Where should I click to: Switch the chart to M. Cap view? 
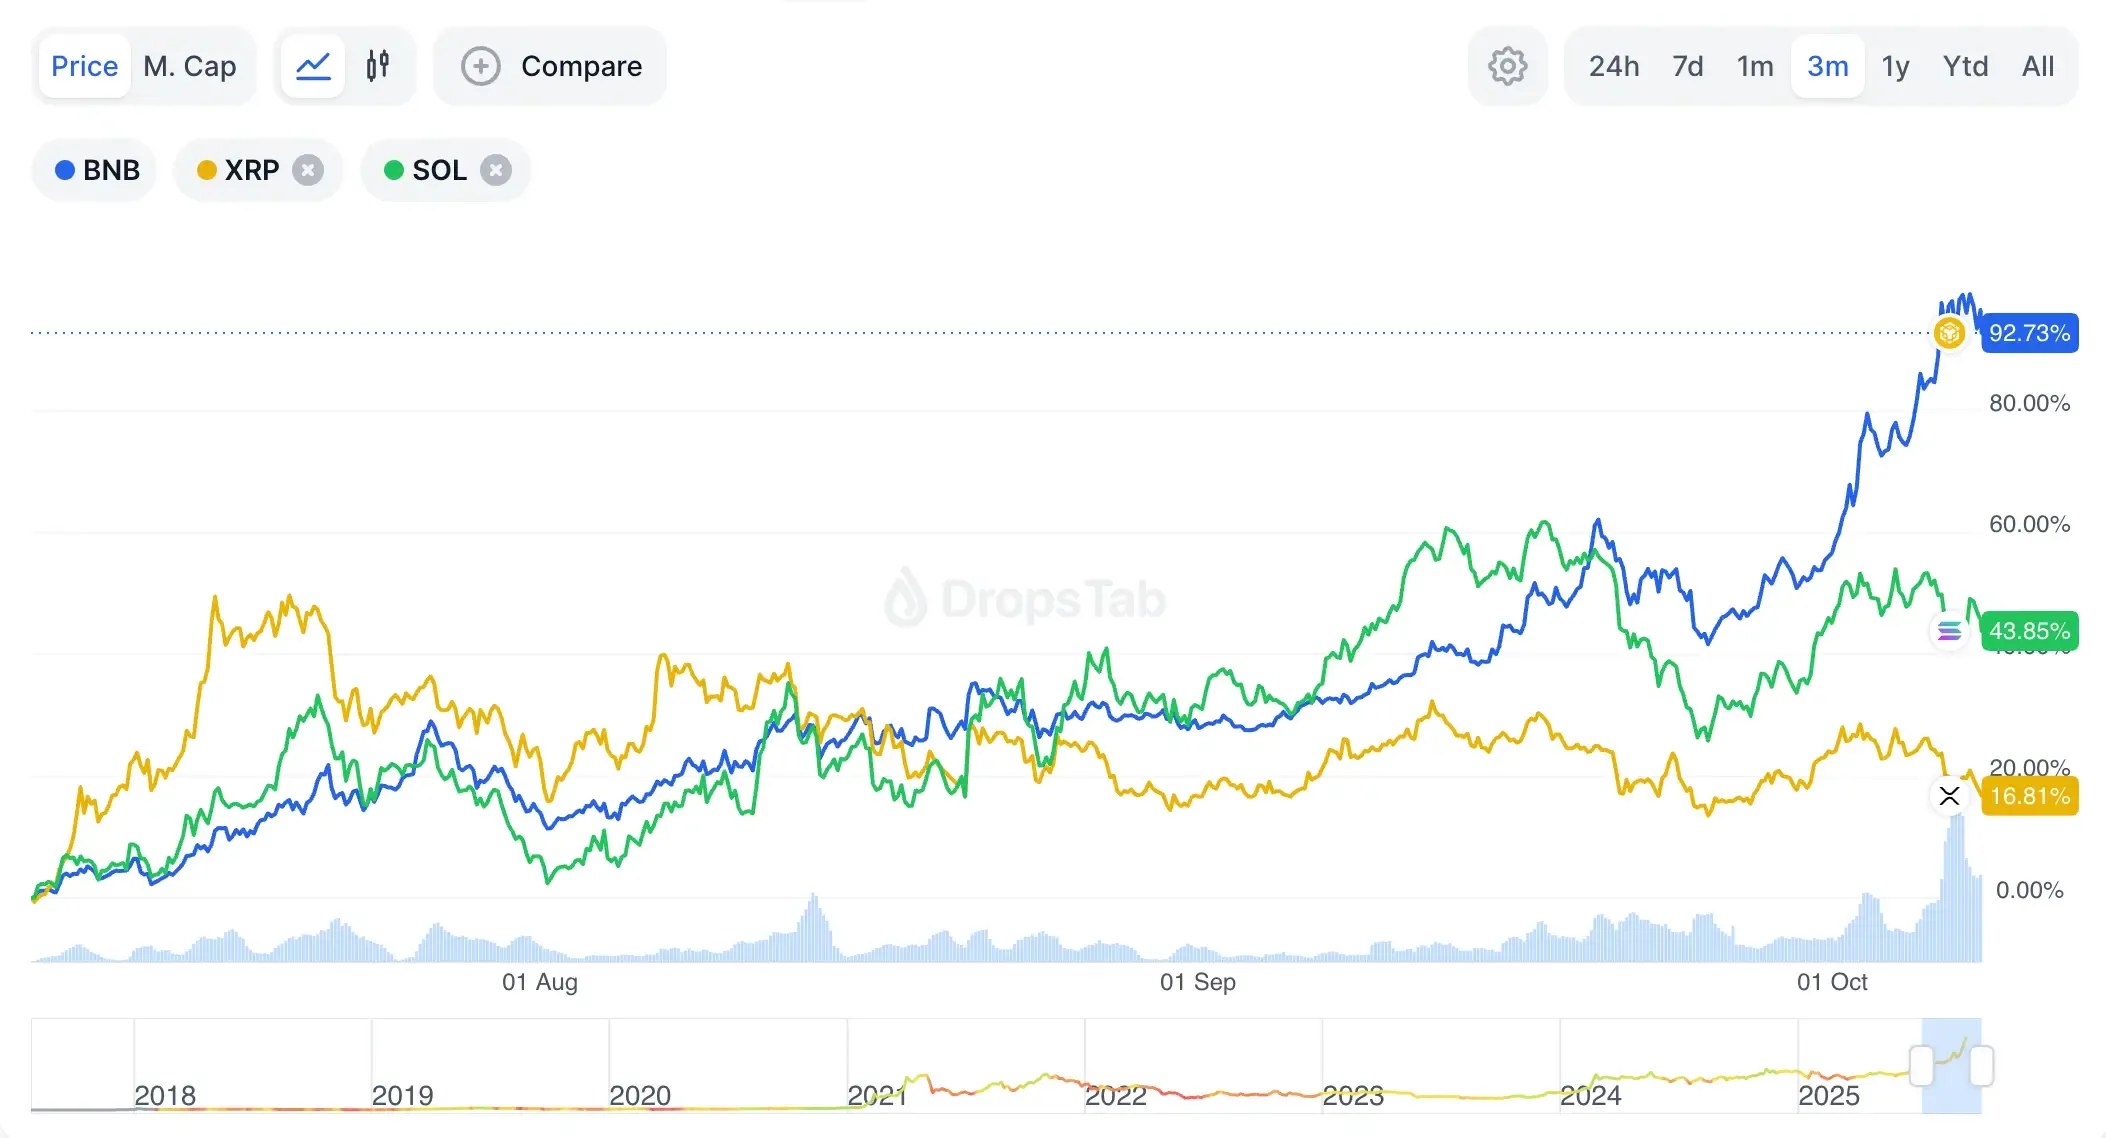(x=190, y=66)
